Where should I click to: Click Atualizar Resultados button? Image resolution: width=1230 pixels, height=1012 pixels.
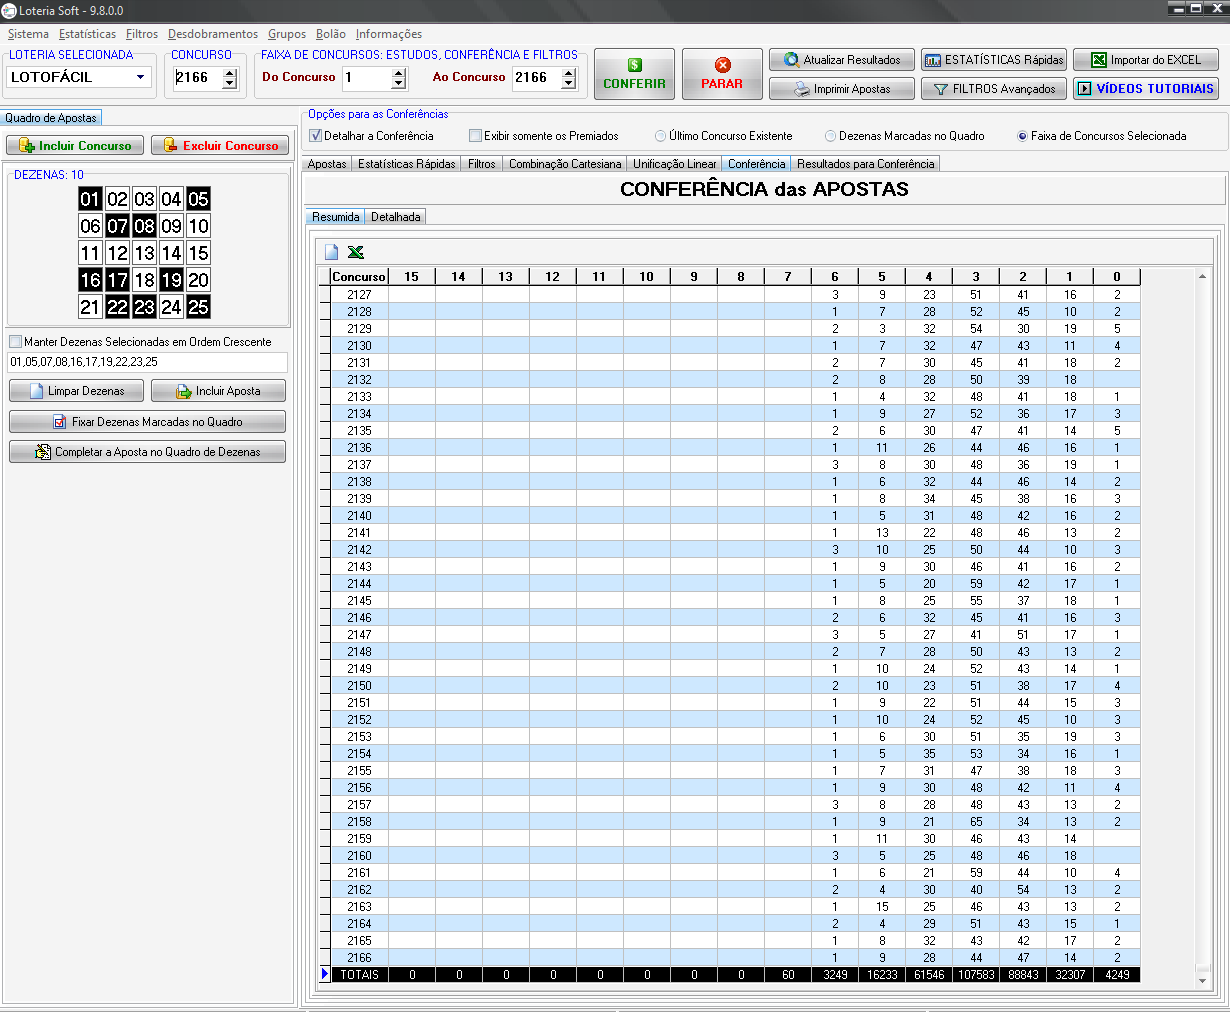pos(842,60)
